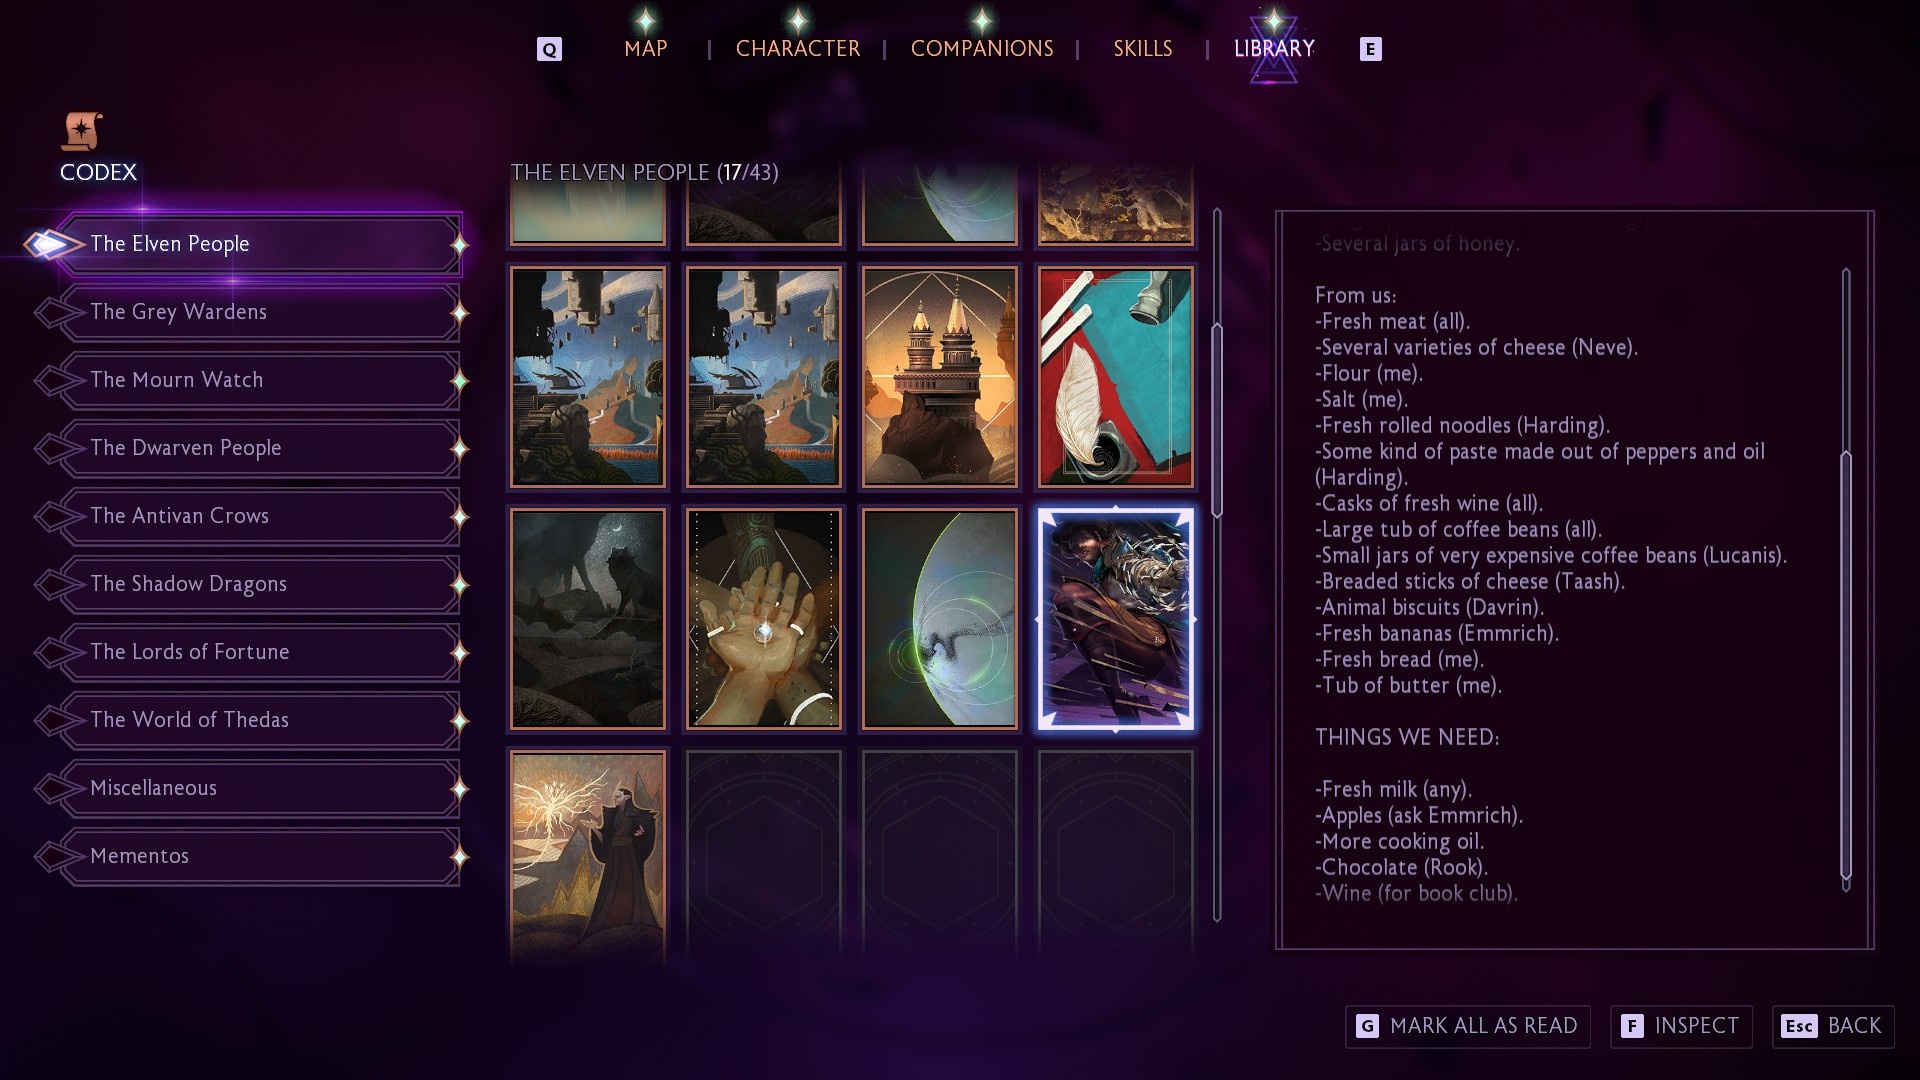Image resolution: width=1920 pixels, height=1080 pixels.
Task: Switch to the Skills tab
Action: pos(1143,49)
